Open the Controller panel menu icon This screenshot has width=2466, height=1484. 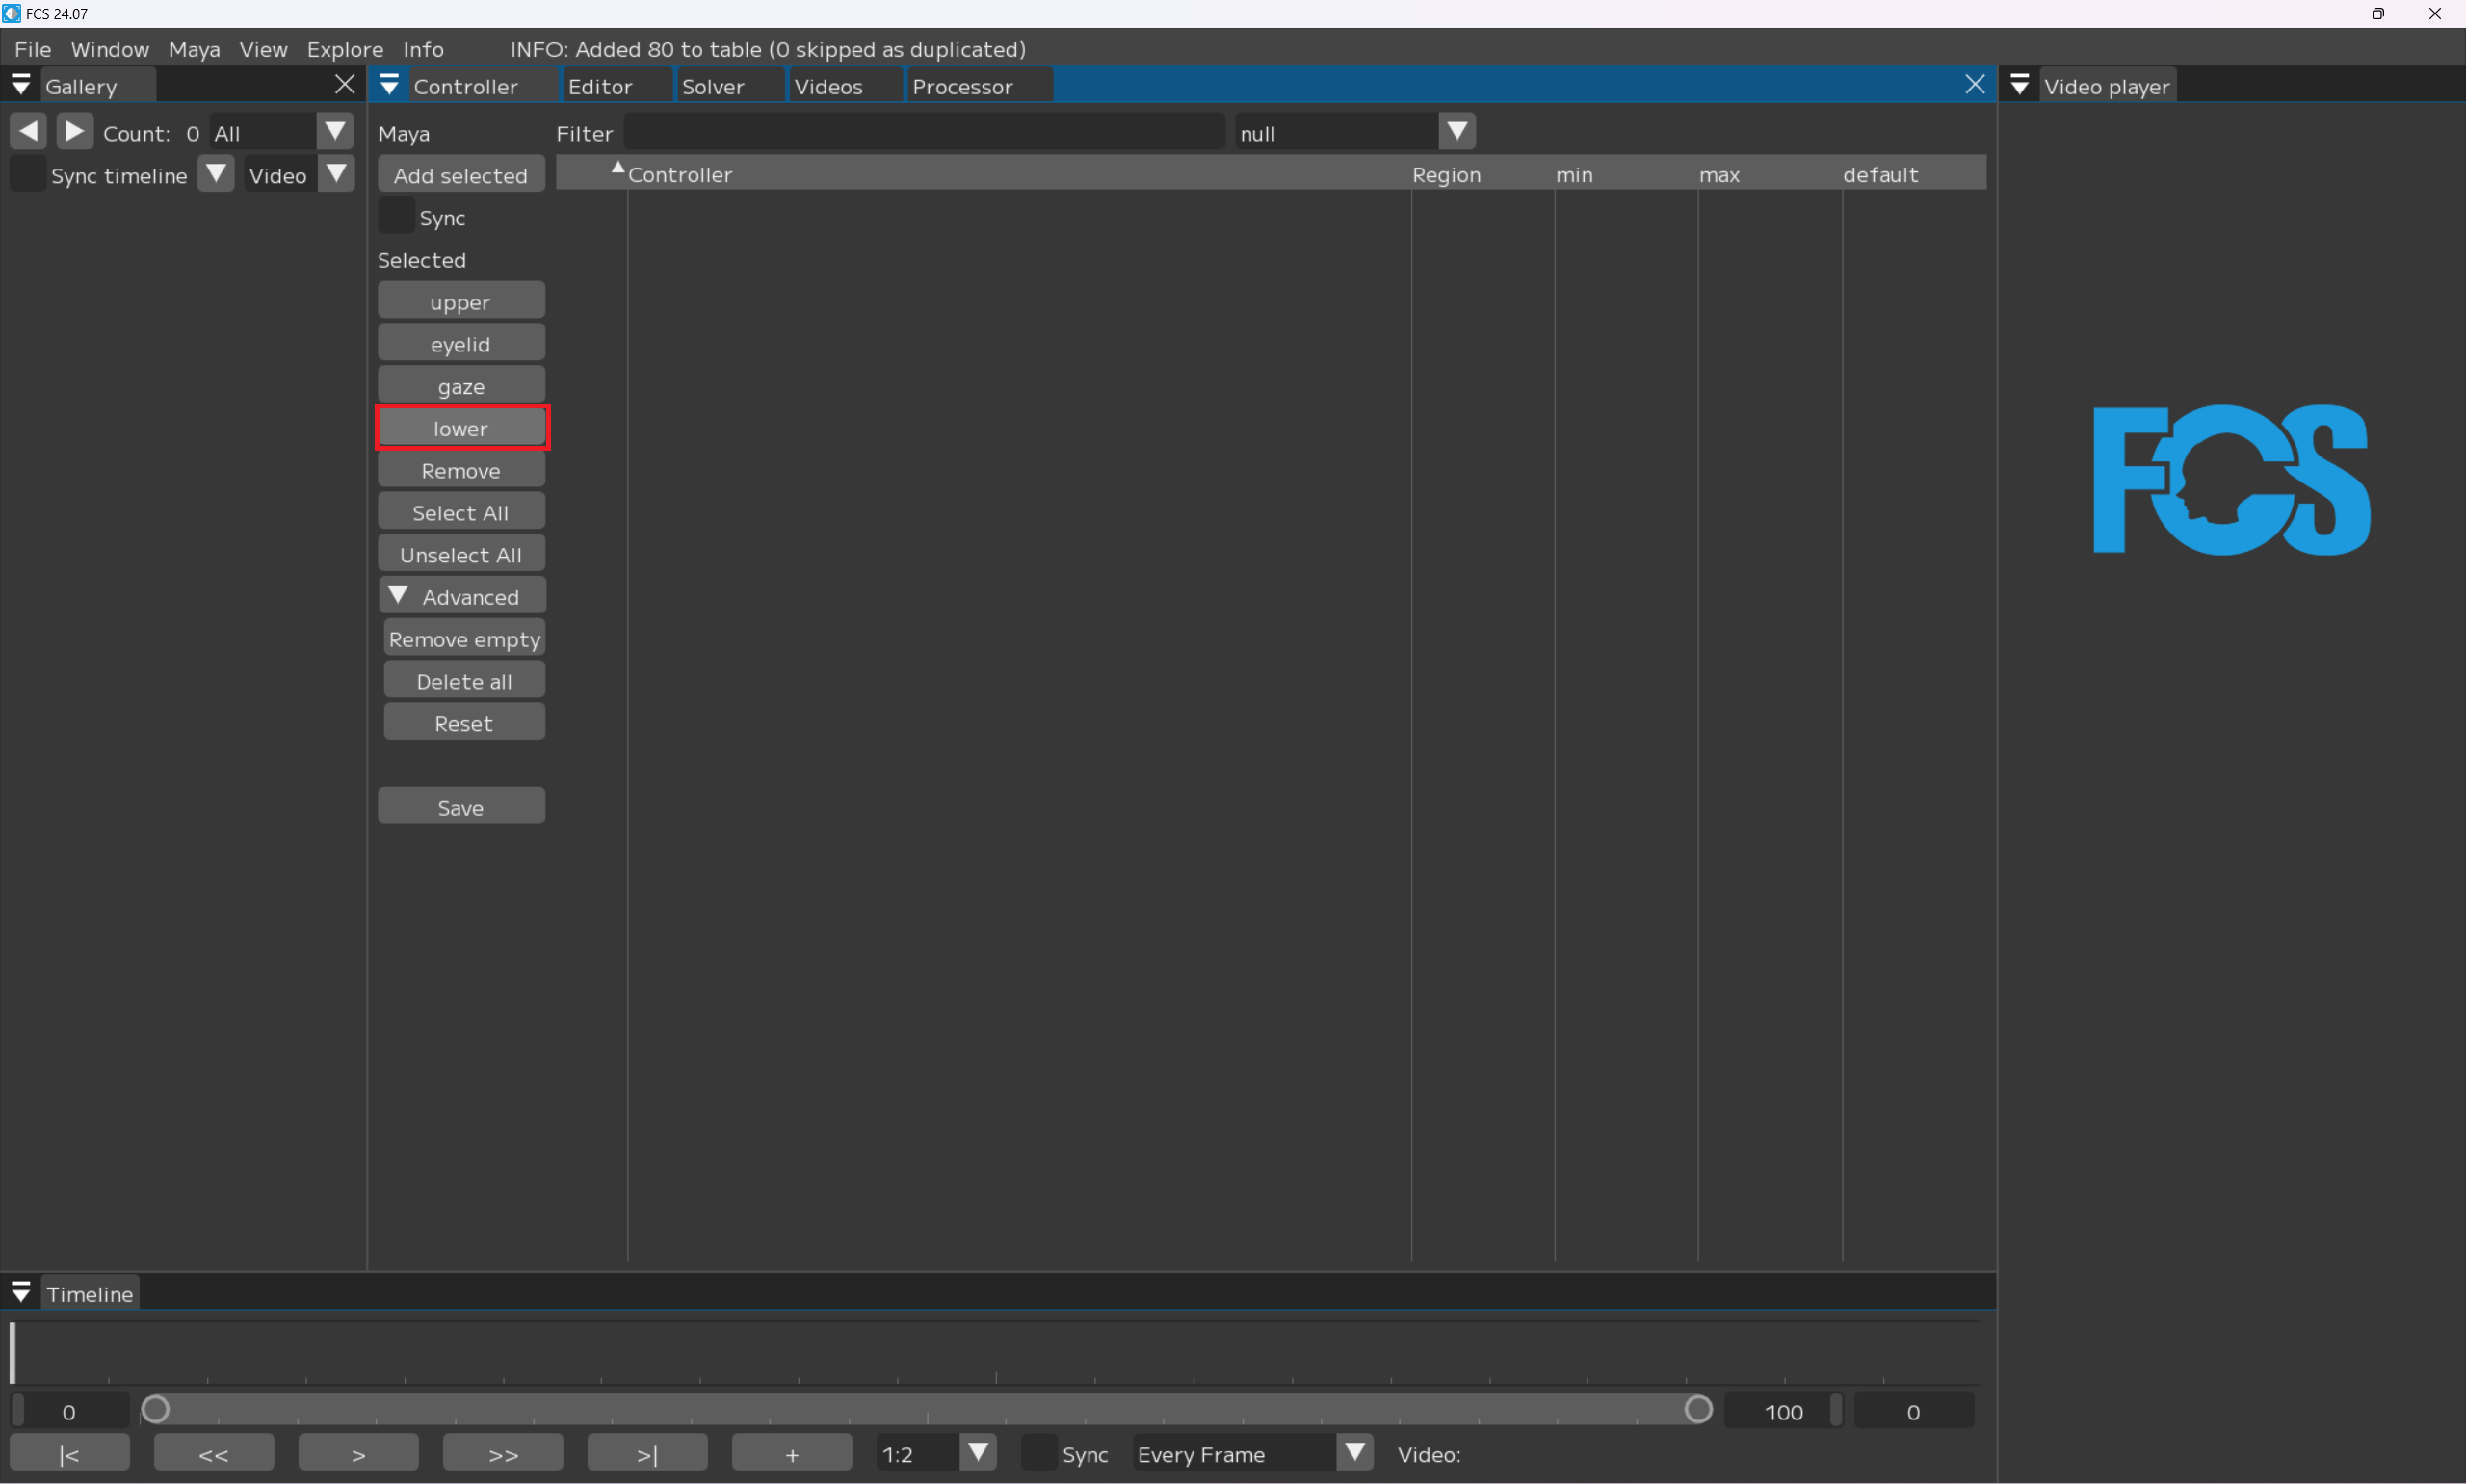(389, 86)
